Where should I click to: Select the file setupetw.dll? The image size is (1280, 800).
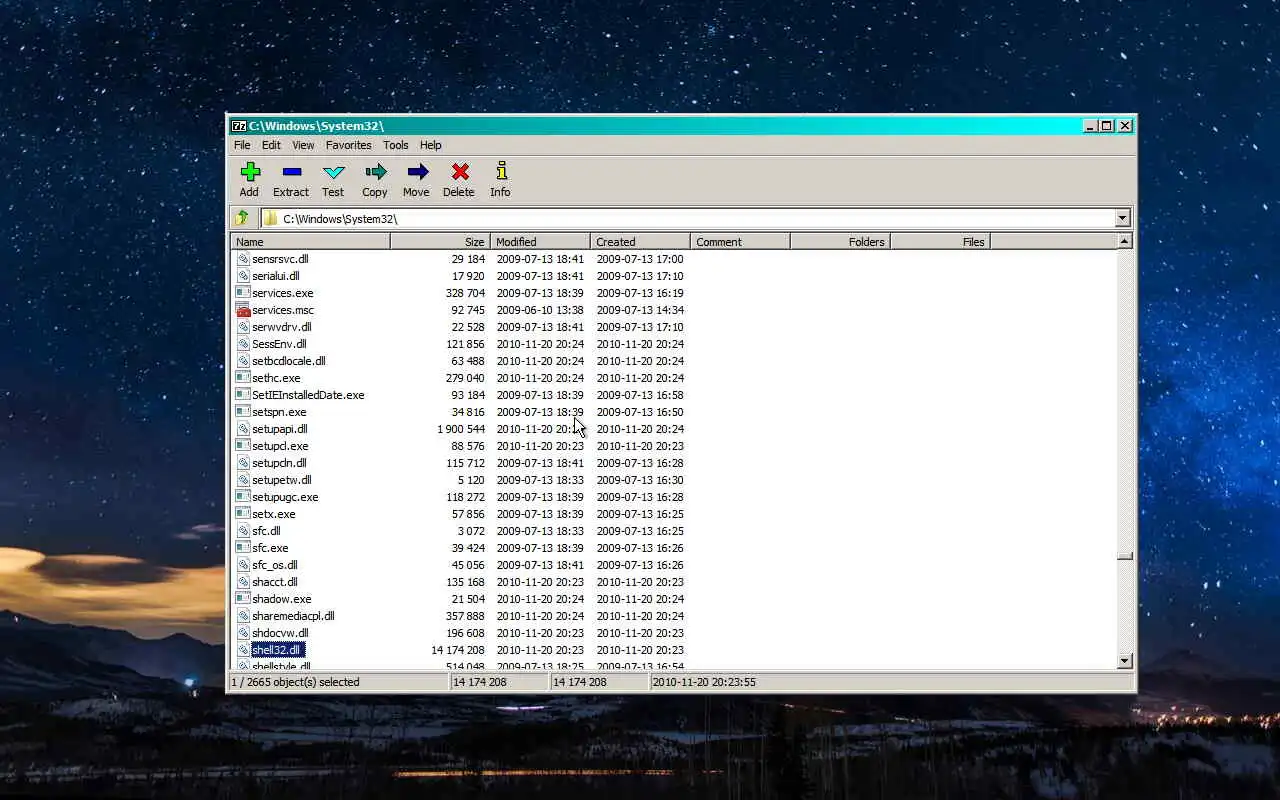[281, 480]
